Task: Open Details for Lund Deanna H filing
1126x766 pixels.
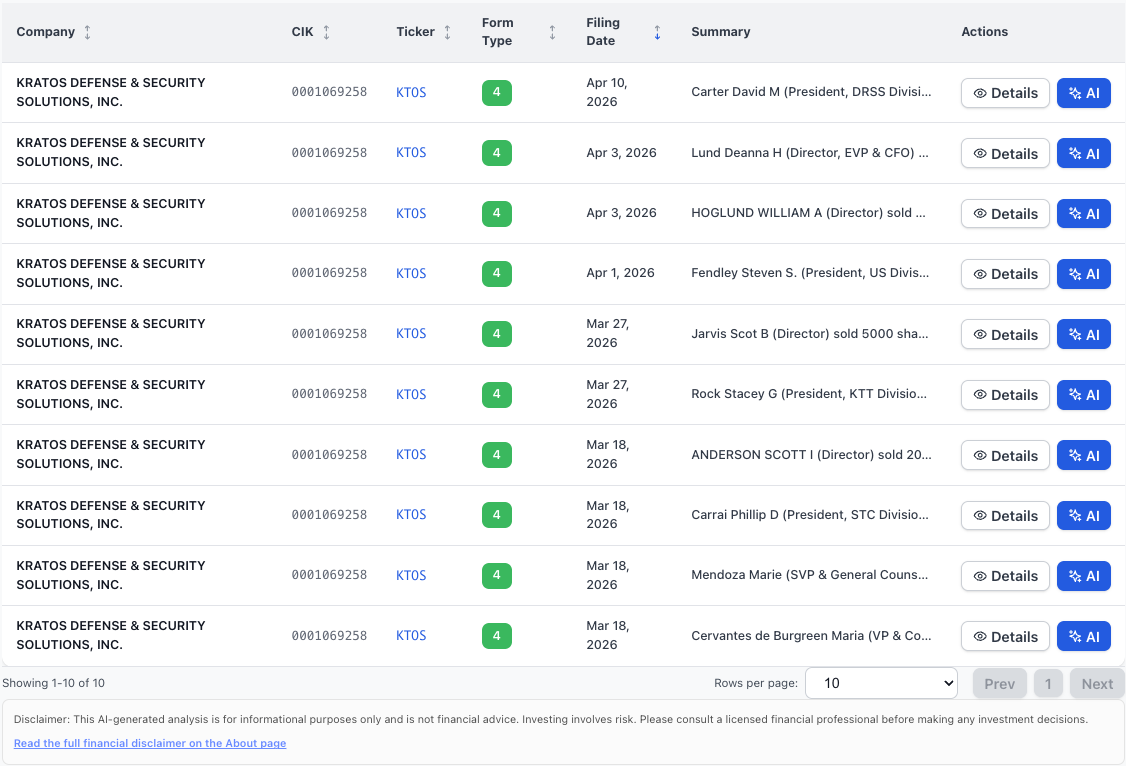Action: 1005,154
